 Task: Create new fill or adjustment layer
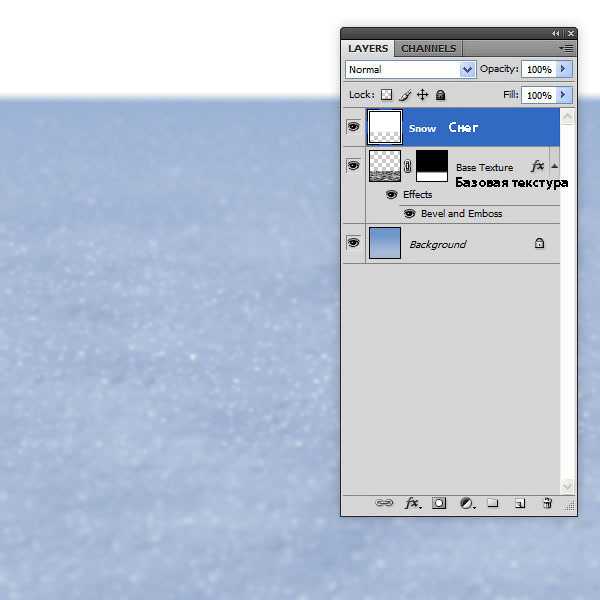[467, 503]
